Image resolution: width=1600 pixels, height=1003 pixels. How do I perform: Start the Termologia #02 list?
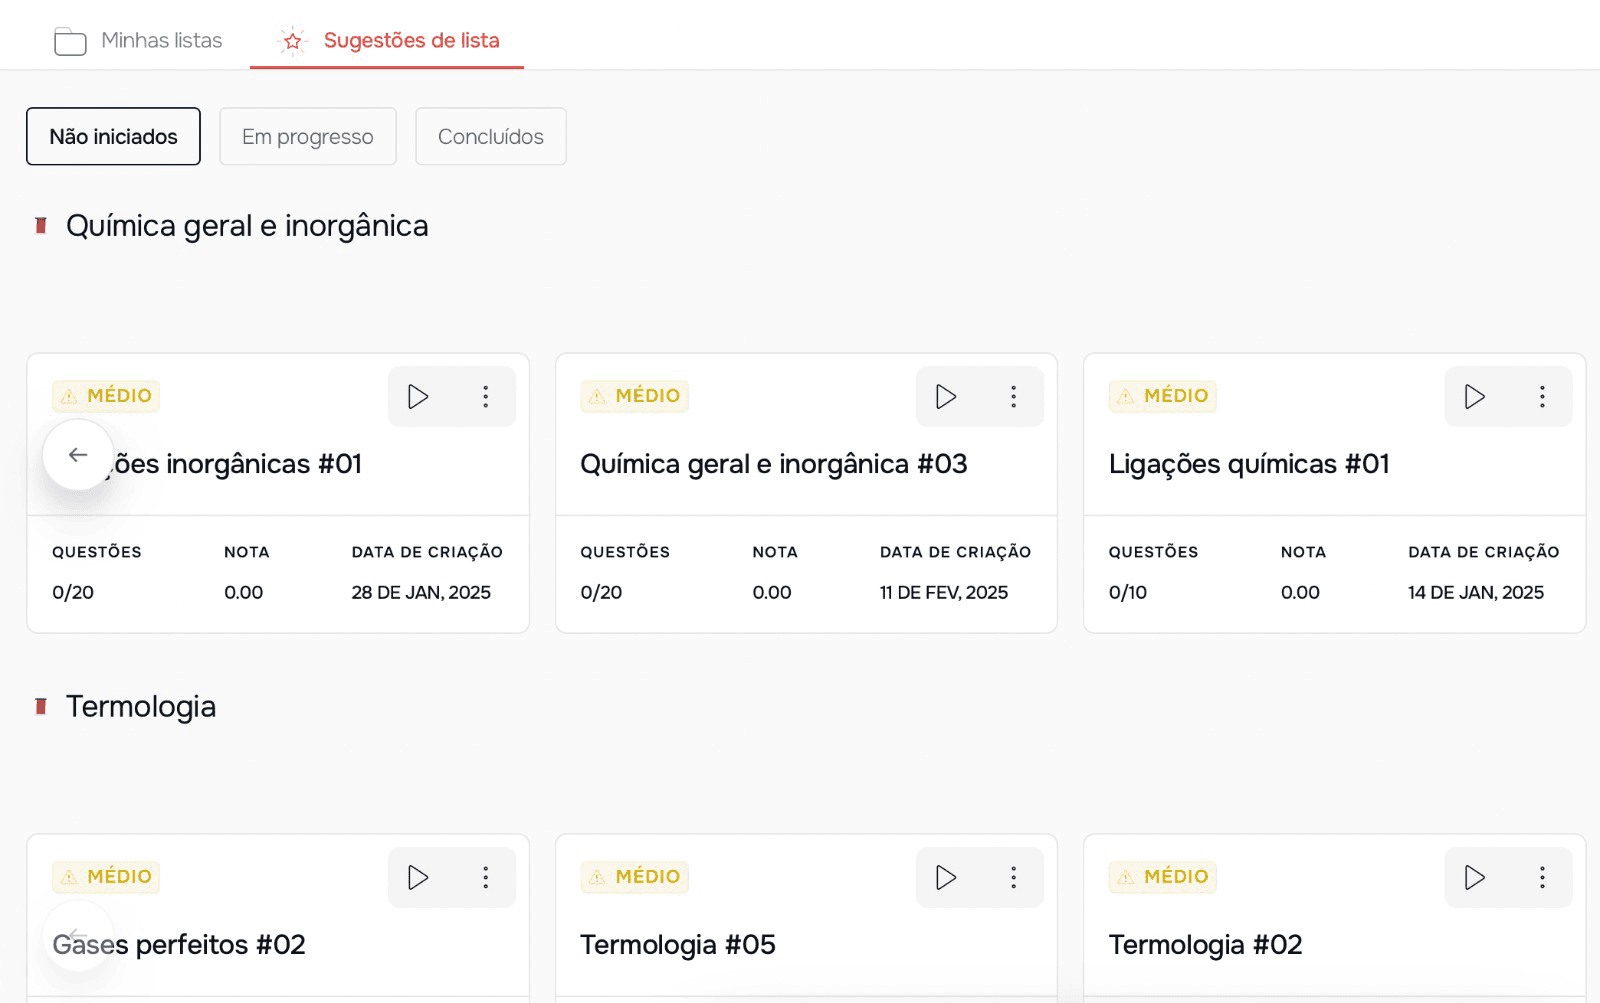click(1474, 878)
